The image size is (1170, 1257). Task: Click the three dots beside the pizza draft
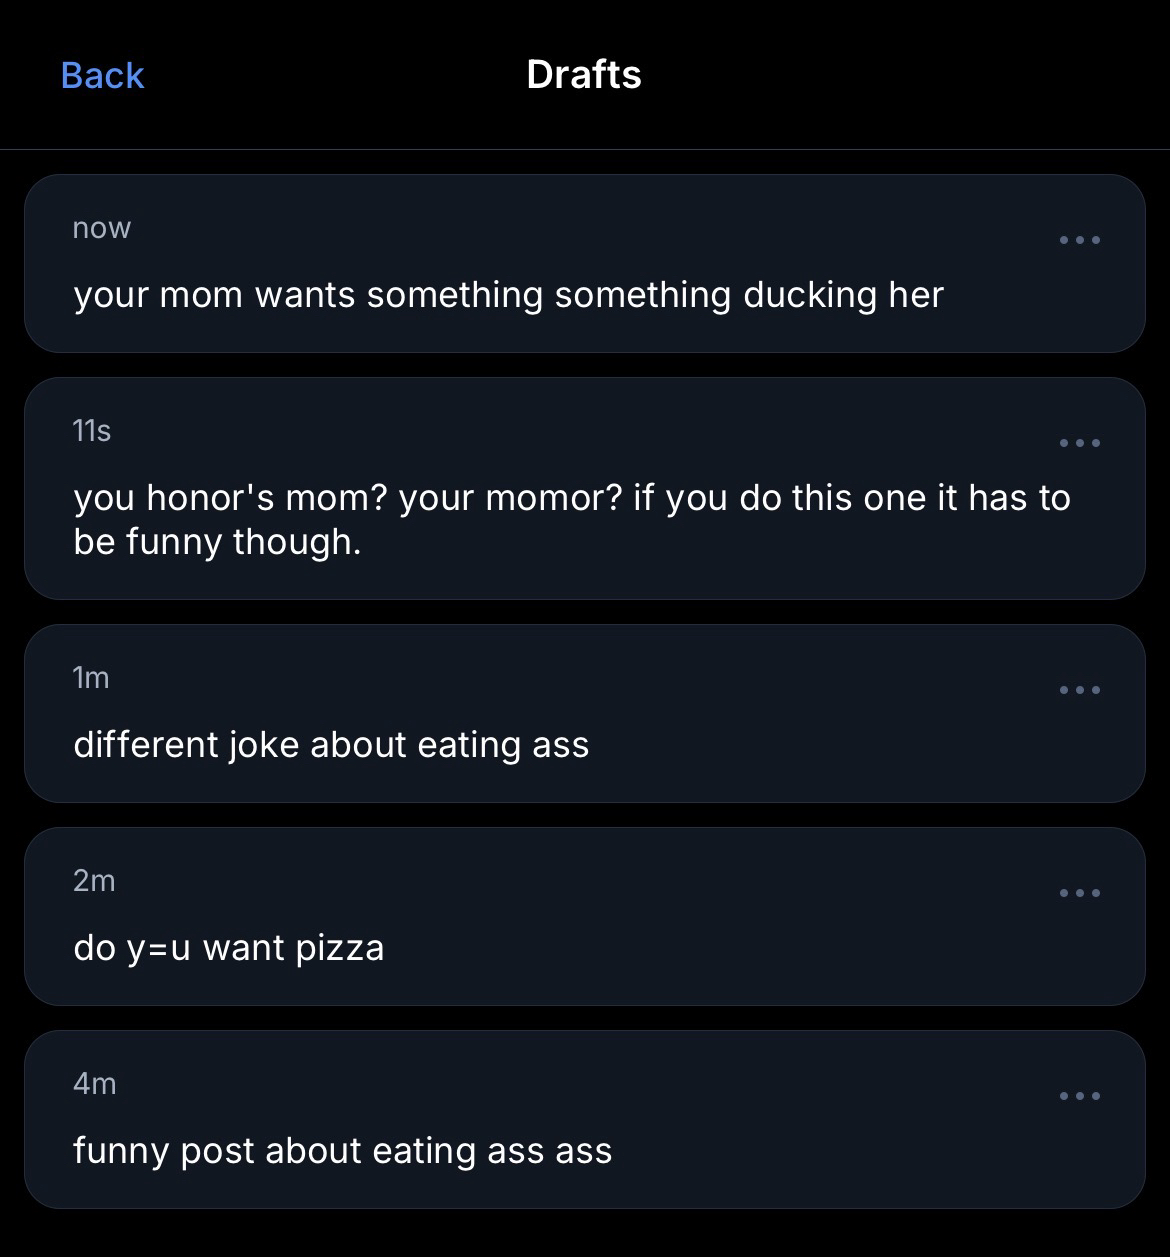pos(1080,893)
